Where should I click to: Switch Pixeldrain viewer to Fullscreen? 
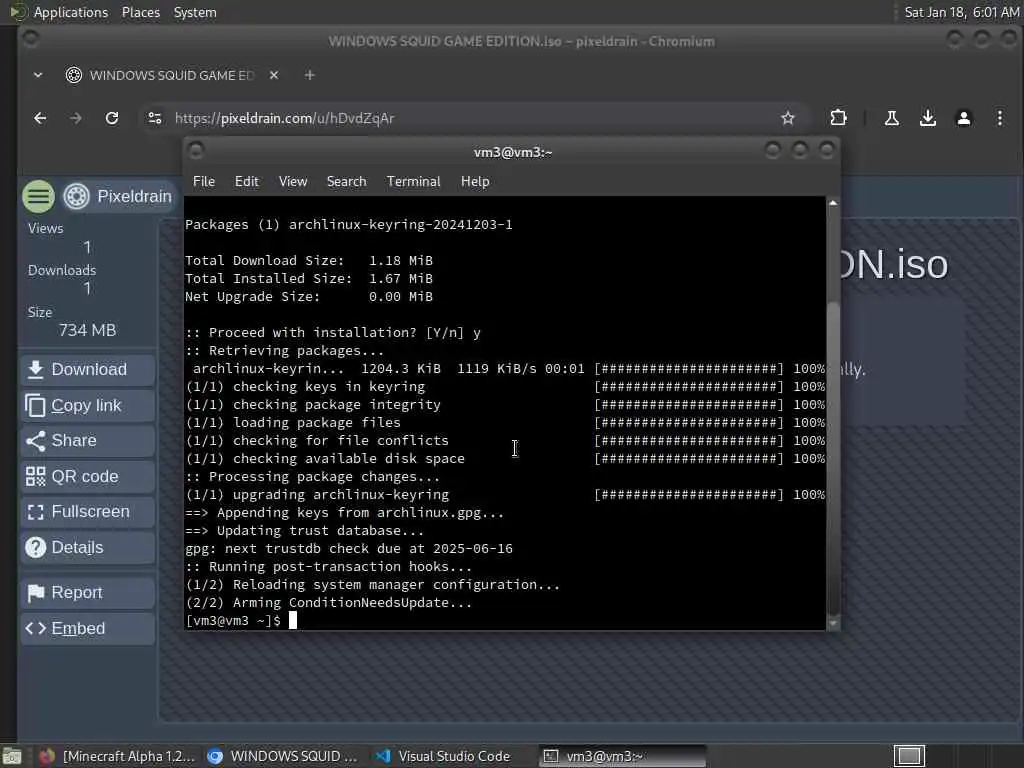click(88, 512)
